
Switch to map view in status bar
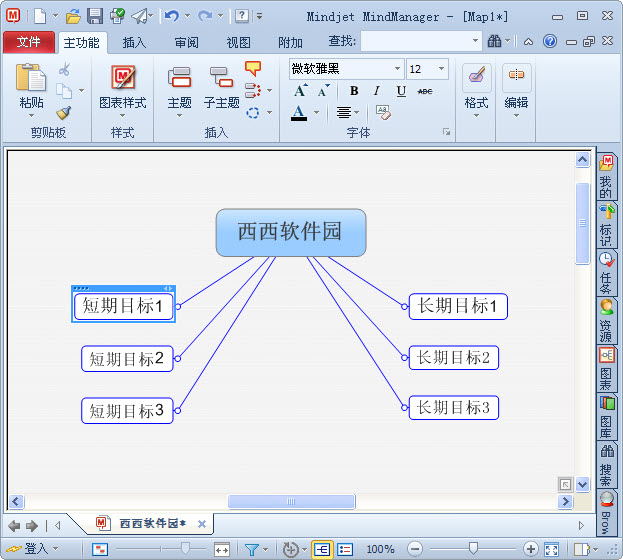pos(321,549)
